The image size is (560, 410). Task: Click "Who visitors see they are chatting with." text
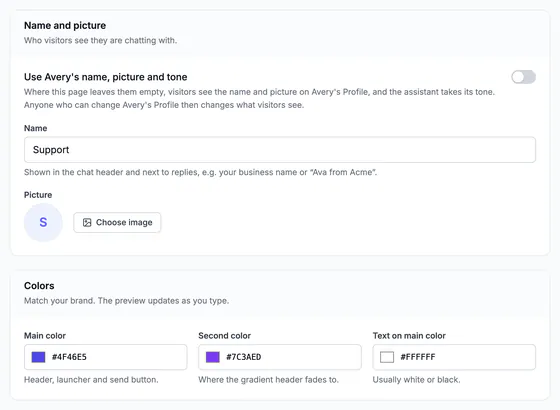click(x=100, y=40)
